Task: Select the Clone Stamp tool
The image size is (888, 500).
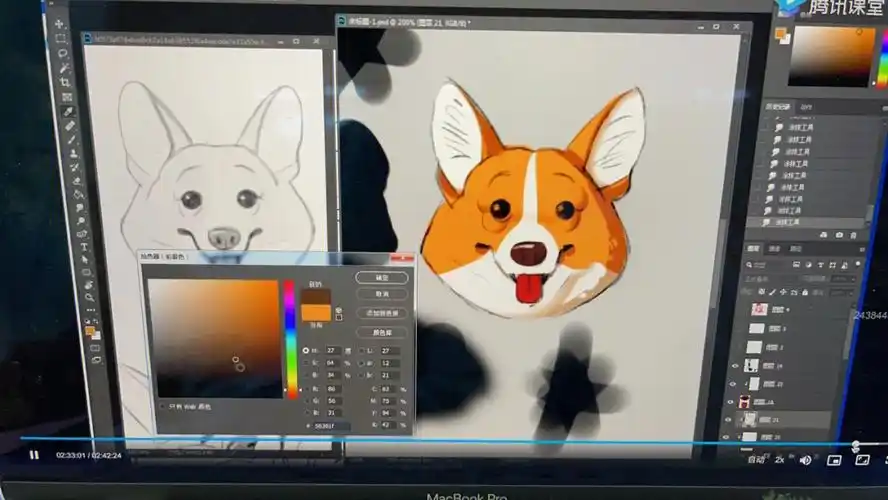Action: point(73,153)
